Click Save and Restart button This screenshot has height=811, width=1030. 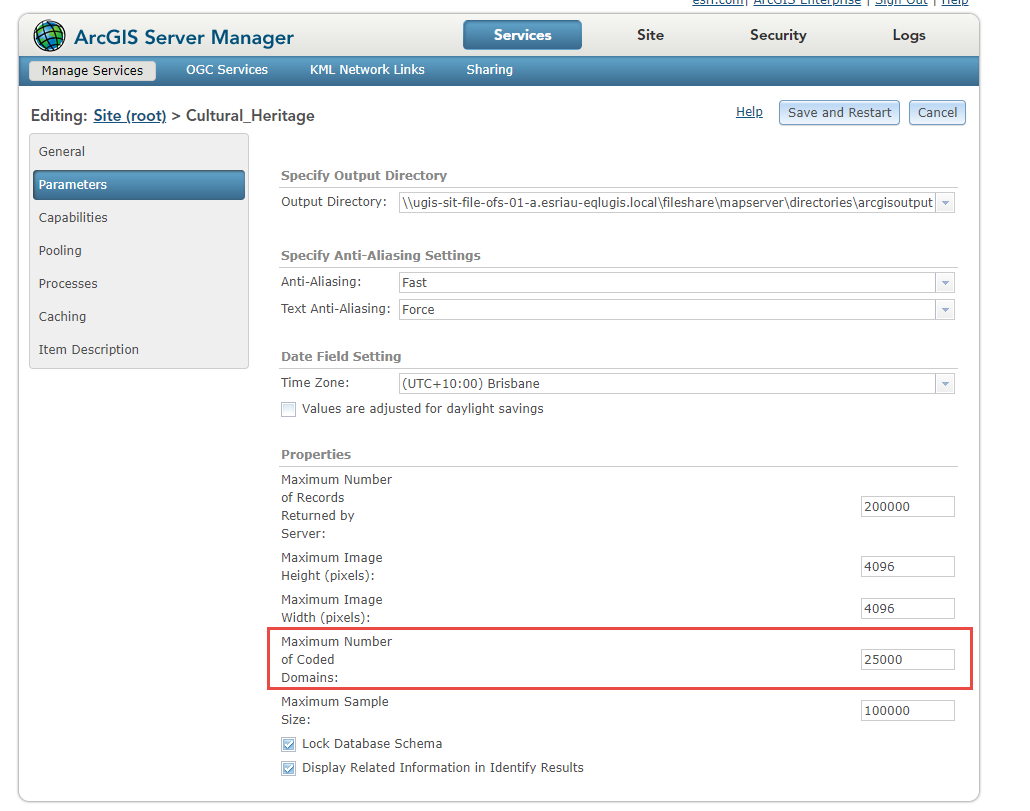click(839, 113)
